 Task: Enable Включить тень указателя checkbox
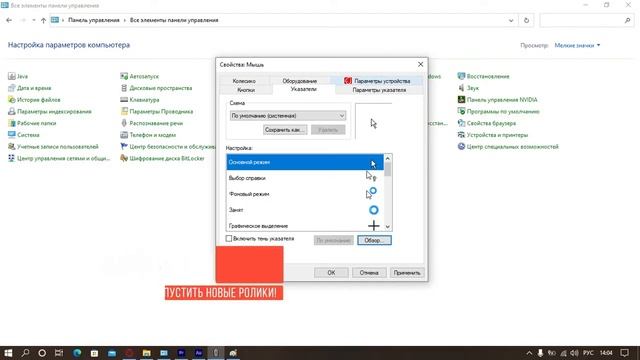point(229,238)
